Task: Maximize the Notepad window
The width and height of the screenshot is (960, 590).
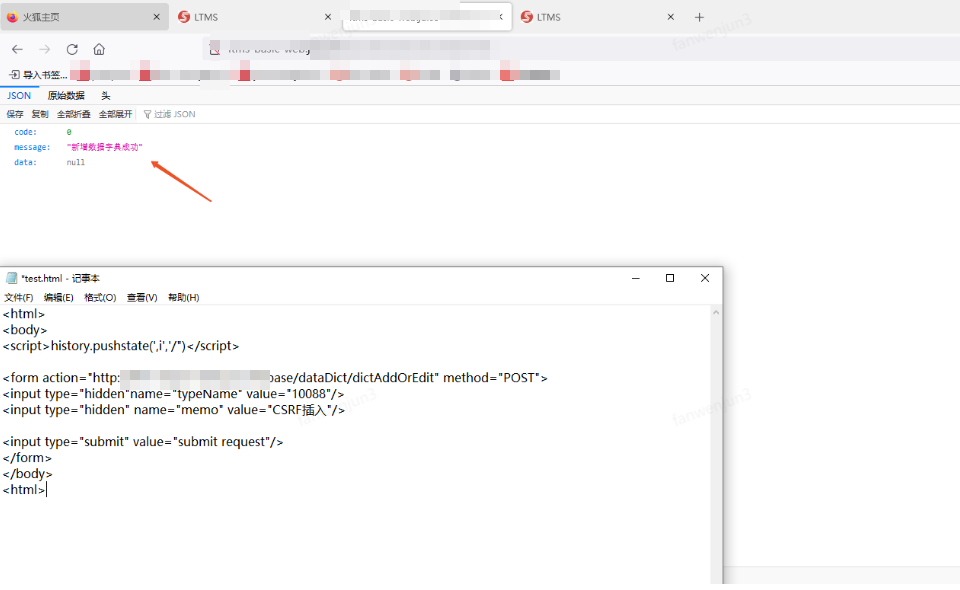Action: tap(670, 278)
